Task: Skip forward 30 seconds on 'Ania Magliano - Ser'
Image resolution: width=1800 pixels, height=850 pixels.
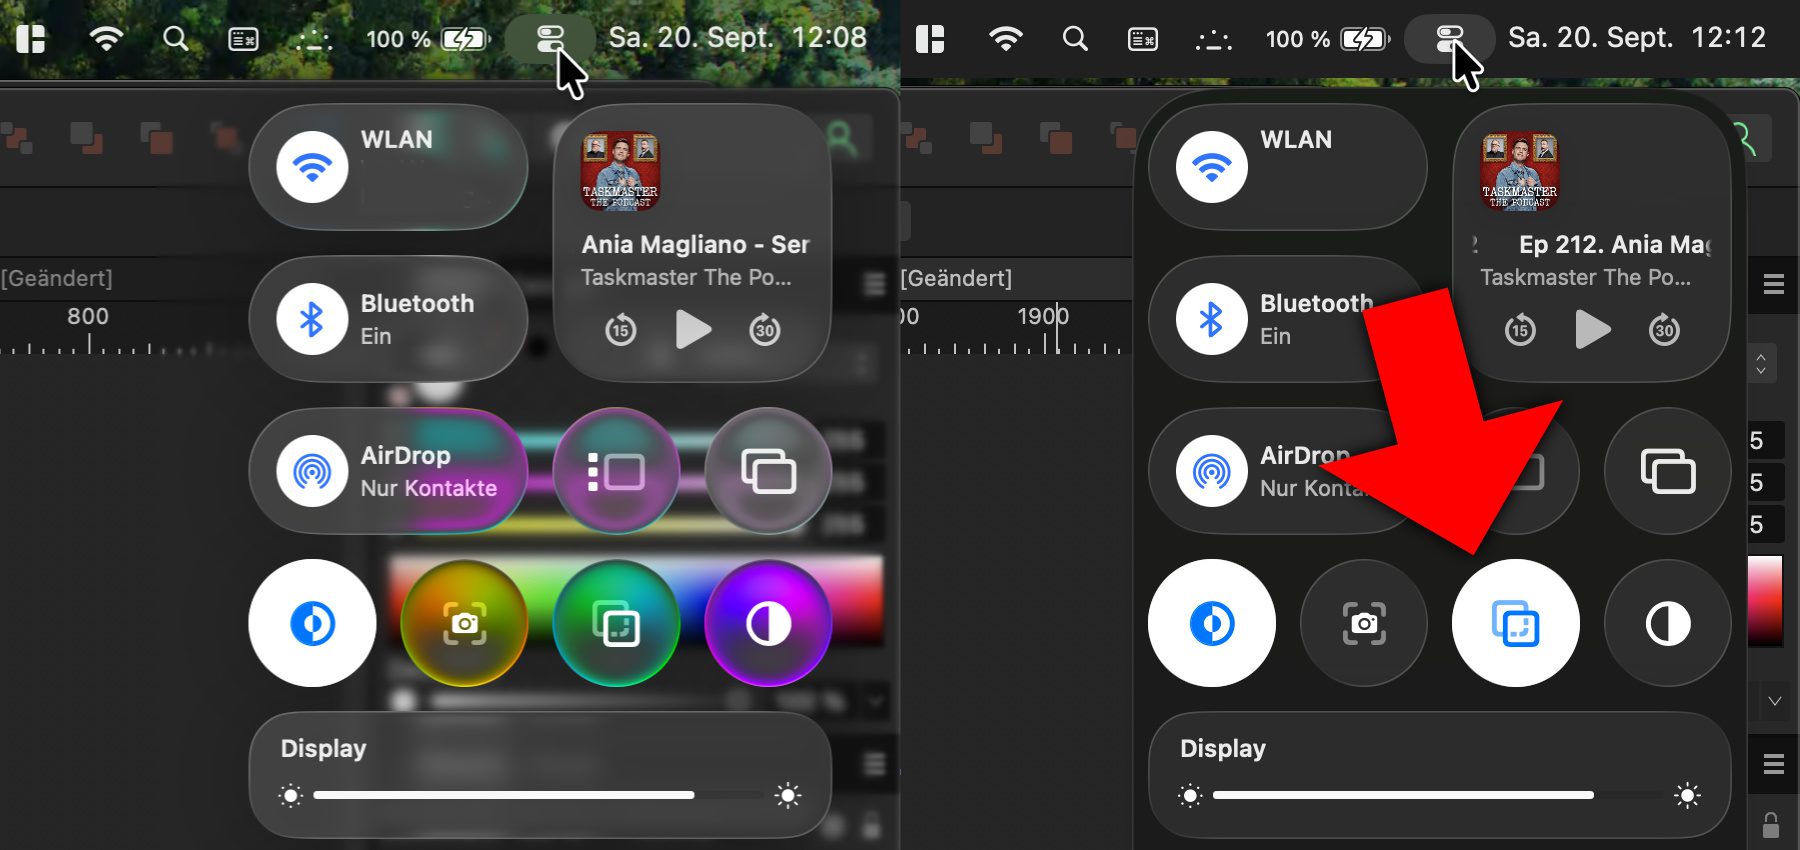Action: 765,329
